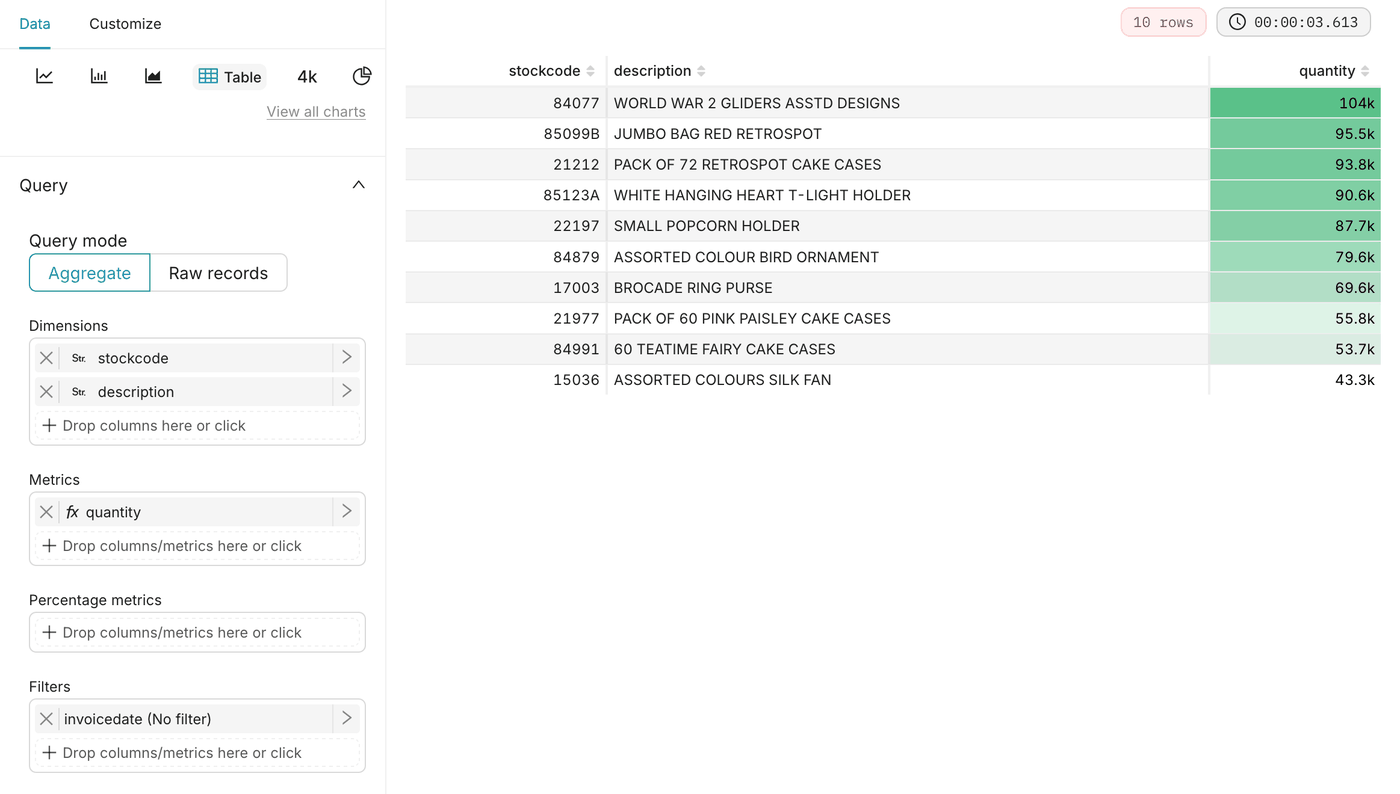Remove the description dimension
The width and height of the screenshot is (1400, 794).
point(46,392)
